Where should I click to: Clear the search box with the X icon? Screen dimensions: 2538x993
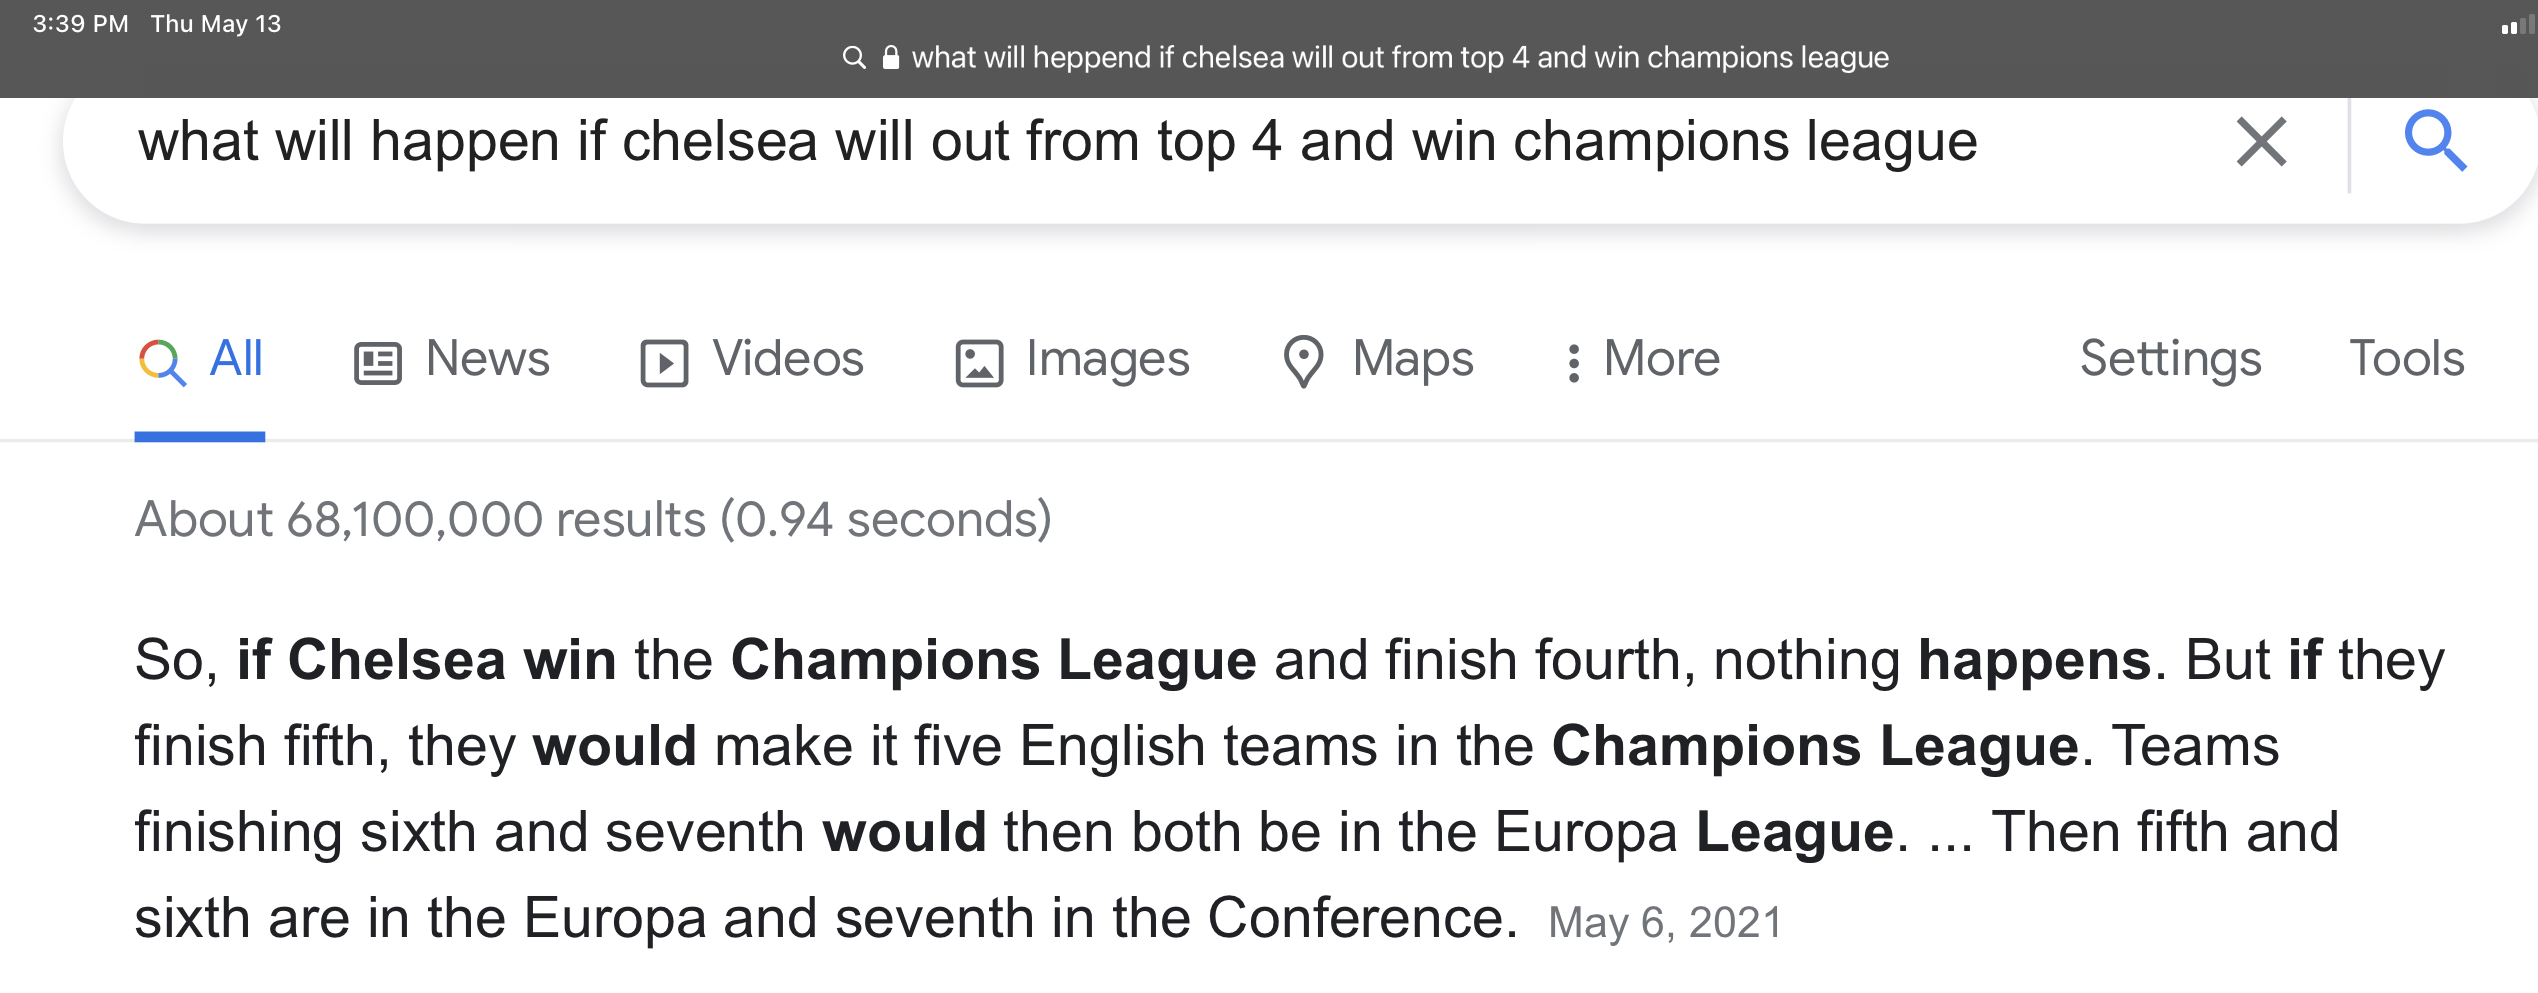2261,141
